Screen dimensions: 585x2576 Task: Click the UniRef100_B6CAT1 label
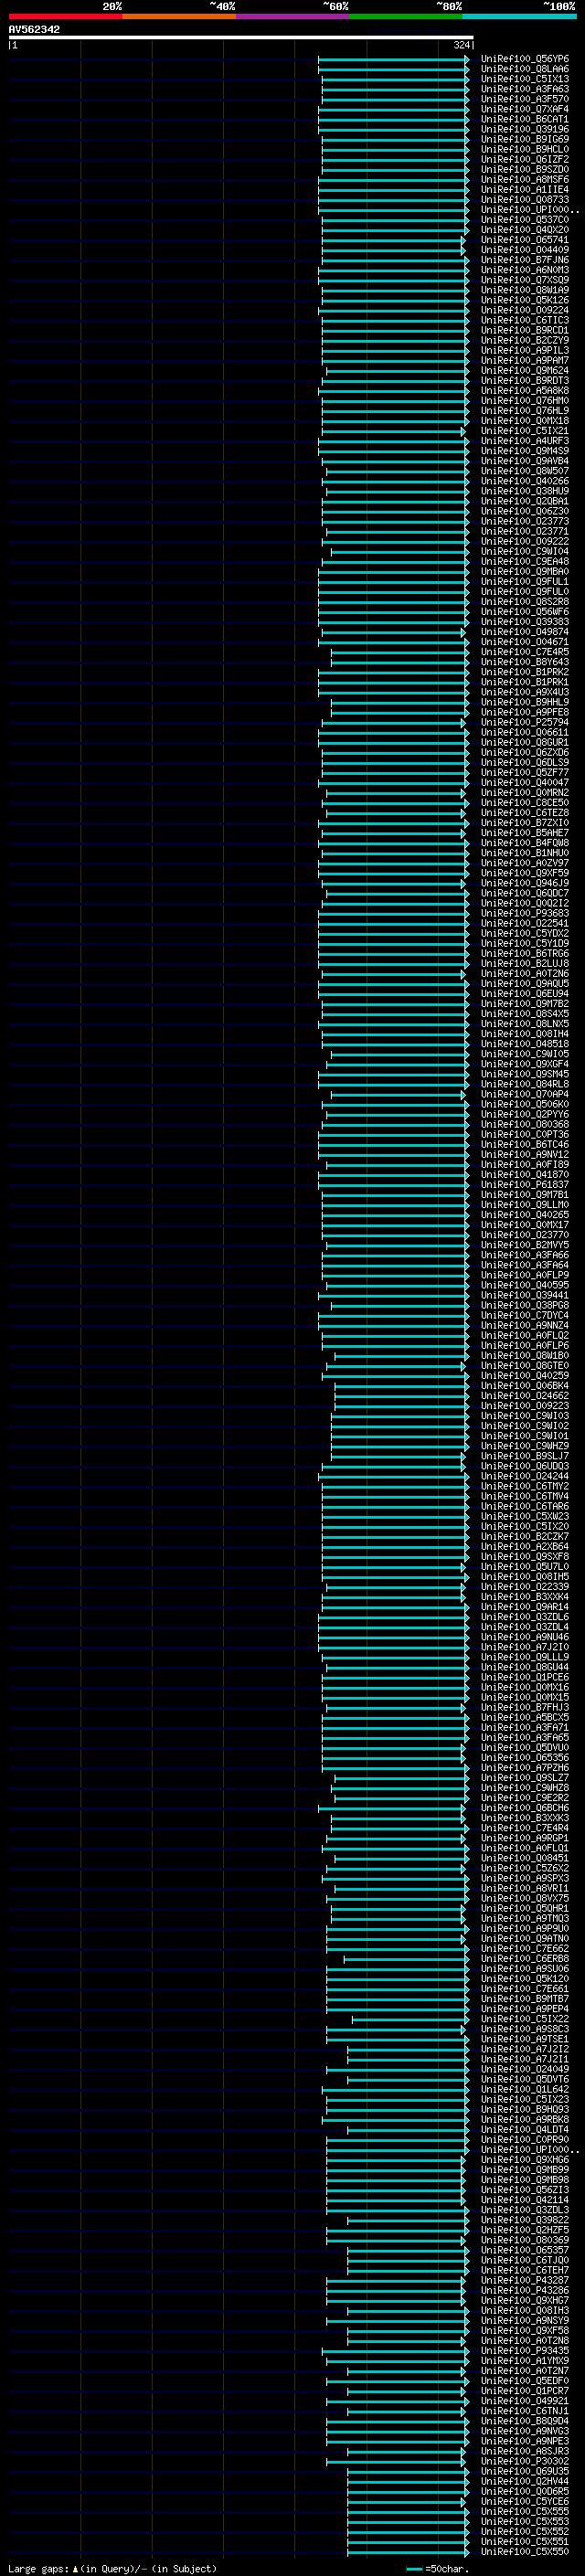coord(525,119)
